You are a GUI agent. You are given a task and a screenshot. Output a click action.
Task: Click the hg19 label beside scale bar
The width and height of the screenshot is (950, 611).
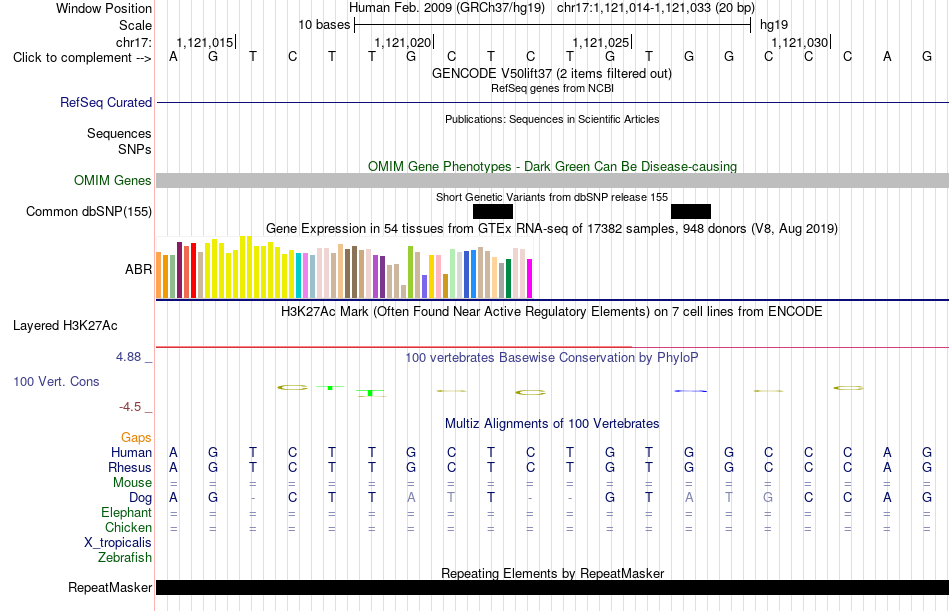pyautogui.click(x=774, y=25)
